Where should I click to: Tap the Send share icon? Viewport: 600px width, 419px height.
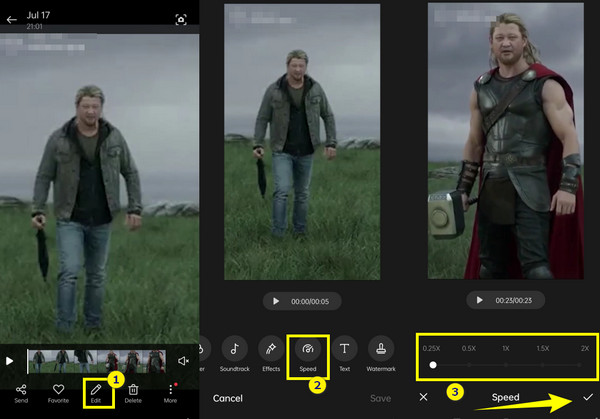click(21, 394)
